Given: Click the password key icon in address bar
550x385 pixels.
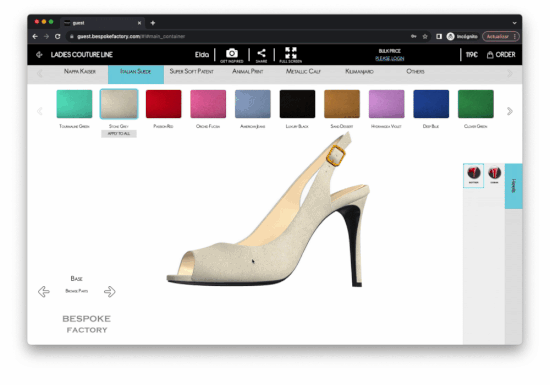Looking at the screenshot, I should click(414, 36).
